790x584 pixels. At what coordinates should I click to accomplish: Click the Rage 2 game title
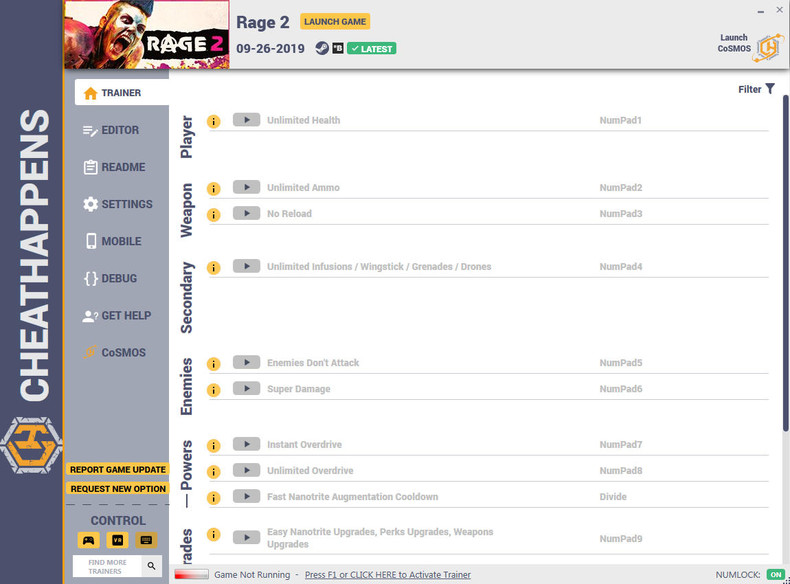(x=263, y=22)
